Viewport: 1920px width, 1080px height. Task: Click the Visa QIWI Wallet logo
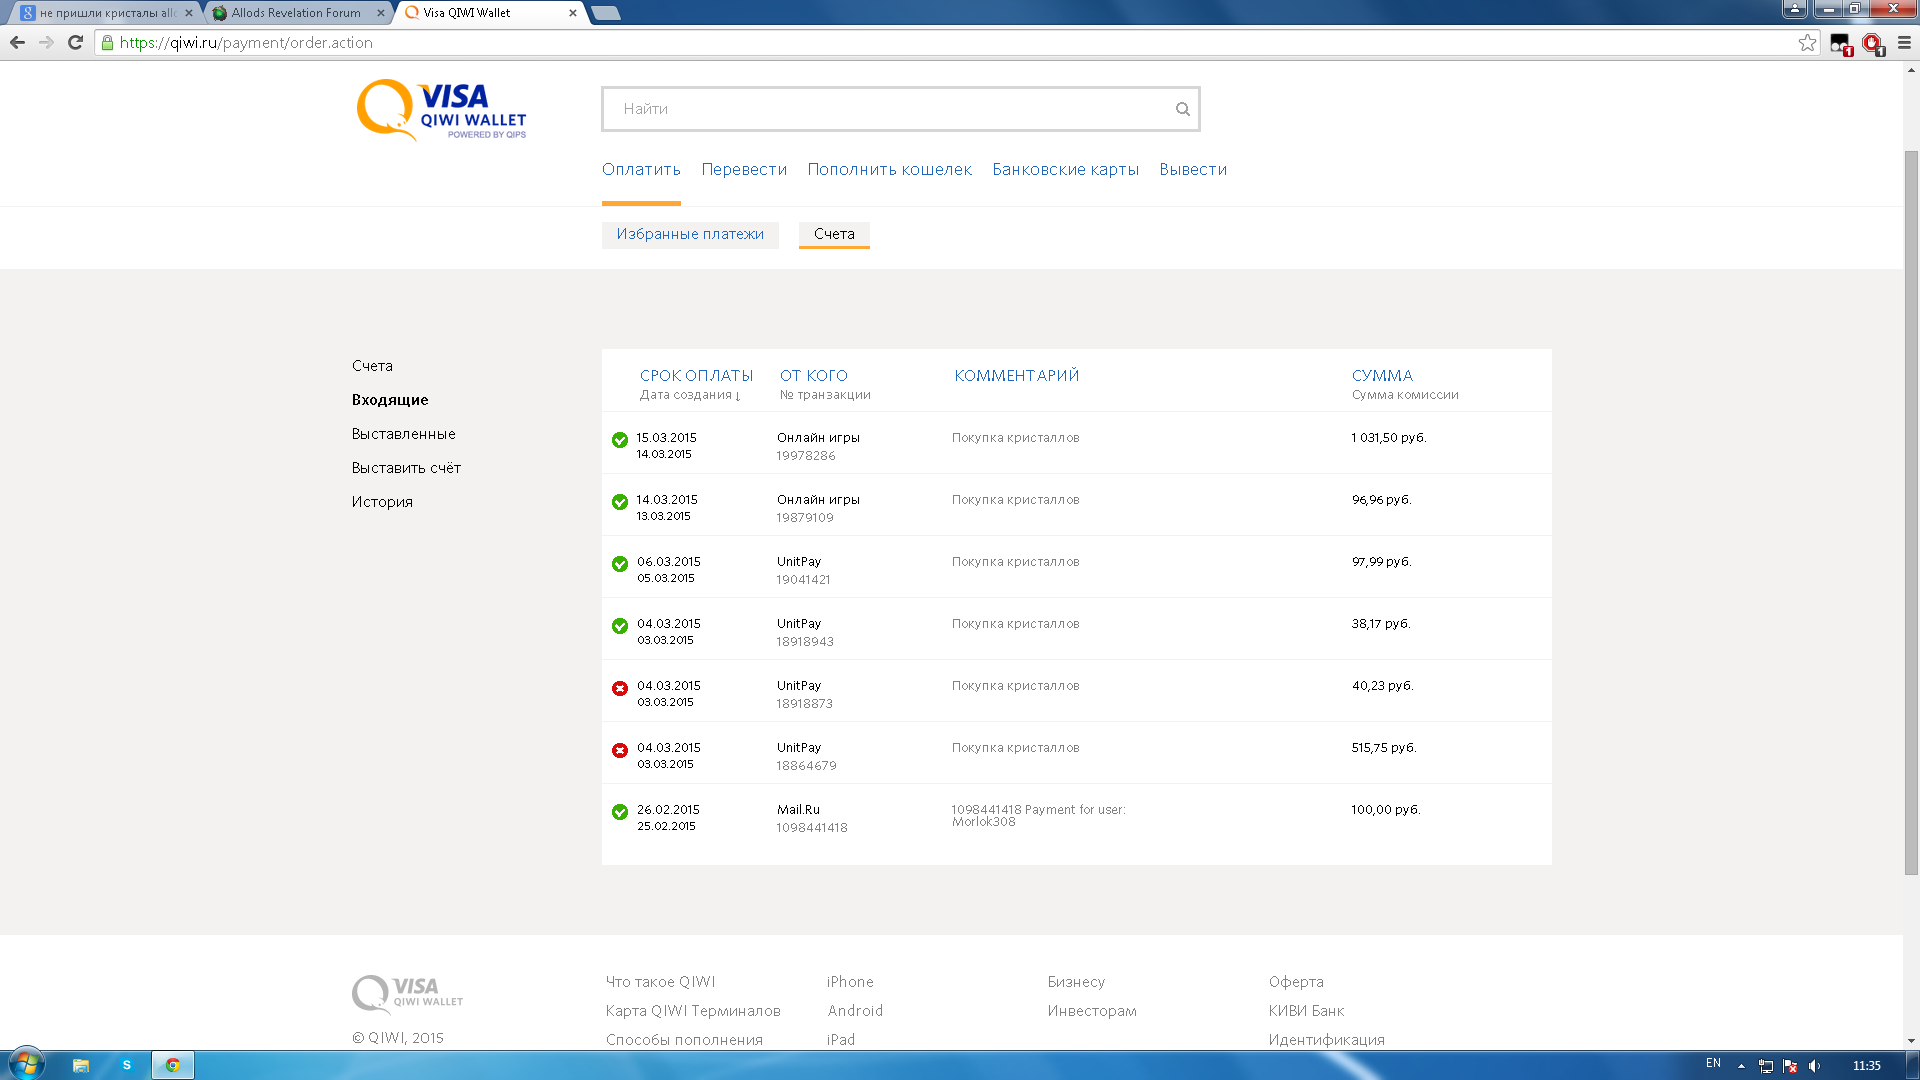[x=441, y=110]
